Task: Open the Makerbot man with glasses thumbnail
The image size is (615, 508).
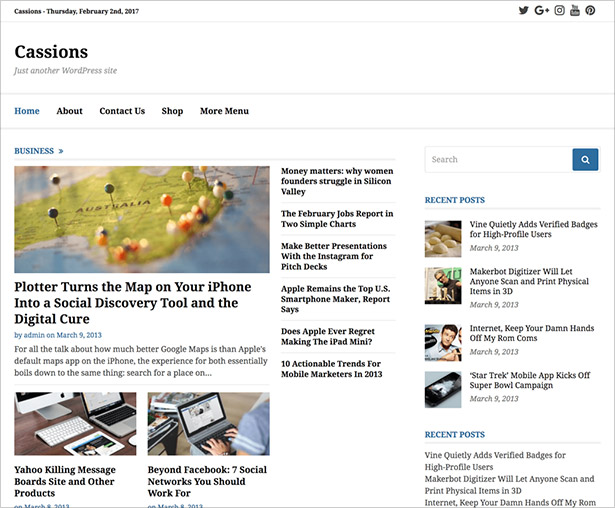Action: coord(443,286)
